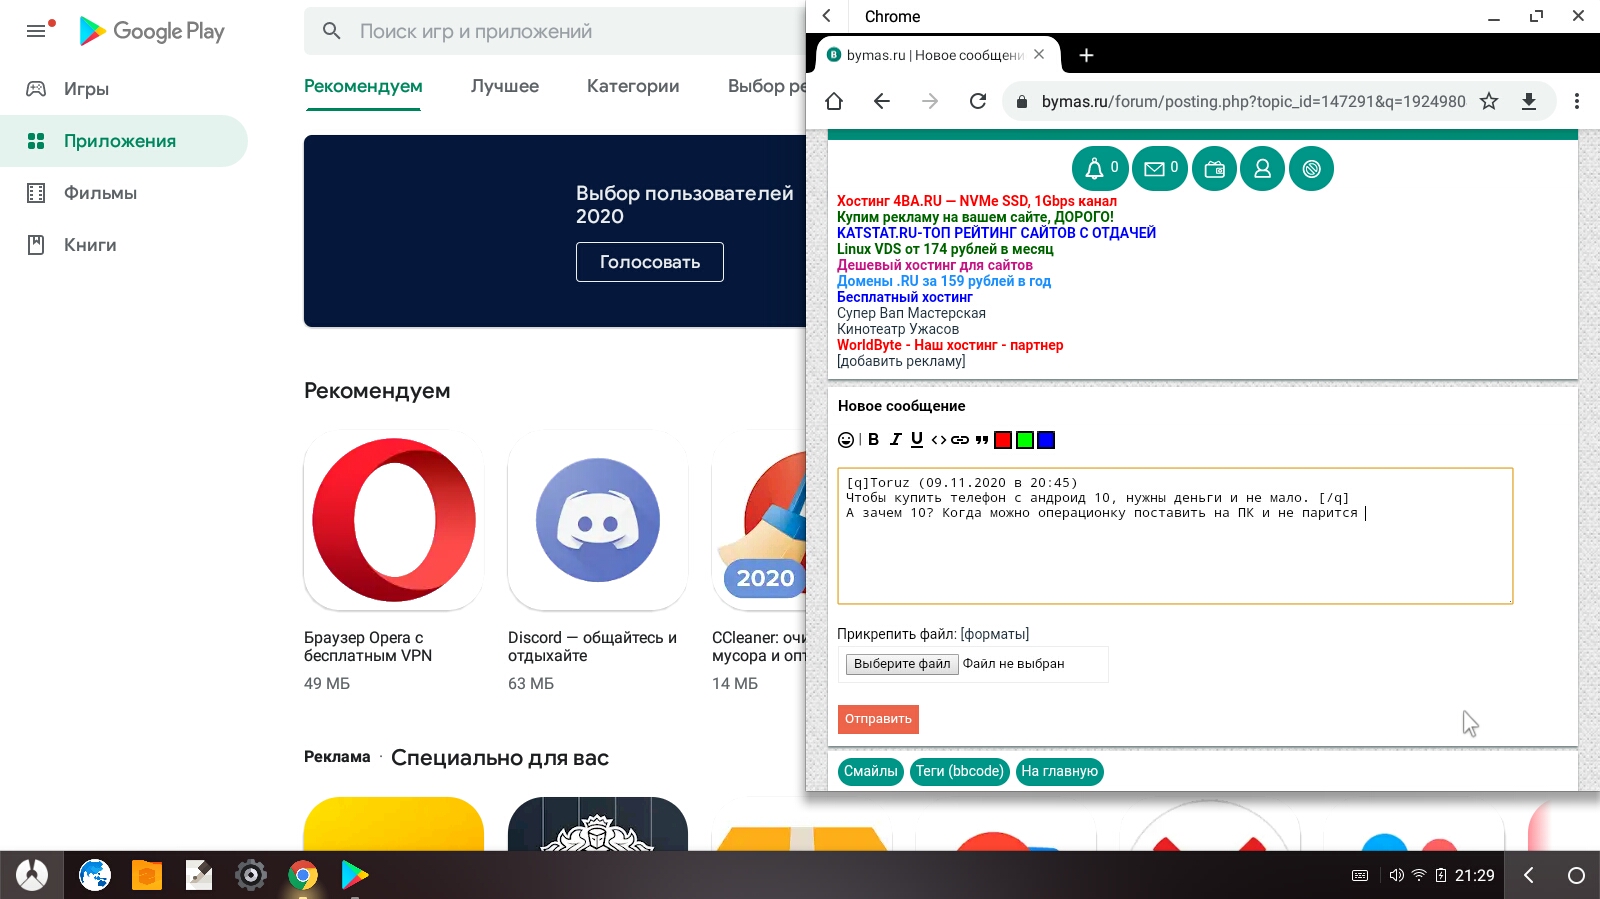Screen dimensions: 1600x899
Task: Apply italic formatting in the message editor
Action: tap(895, 439)
